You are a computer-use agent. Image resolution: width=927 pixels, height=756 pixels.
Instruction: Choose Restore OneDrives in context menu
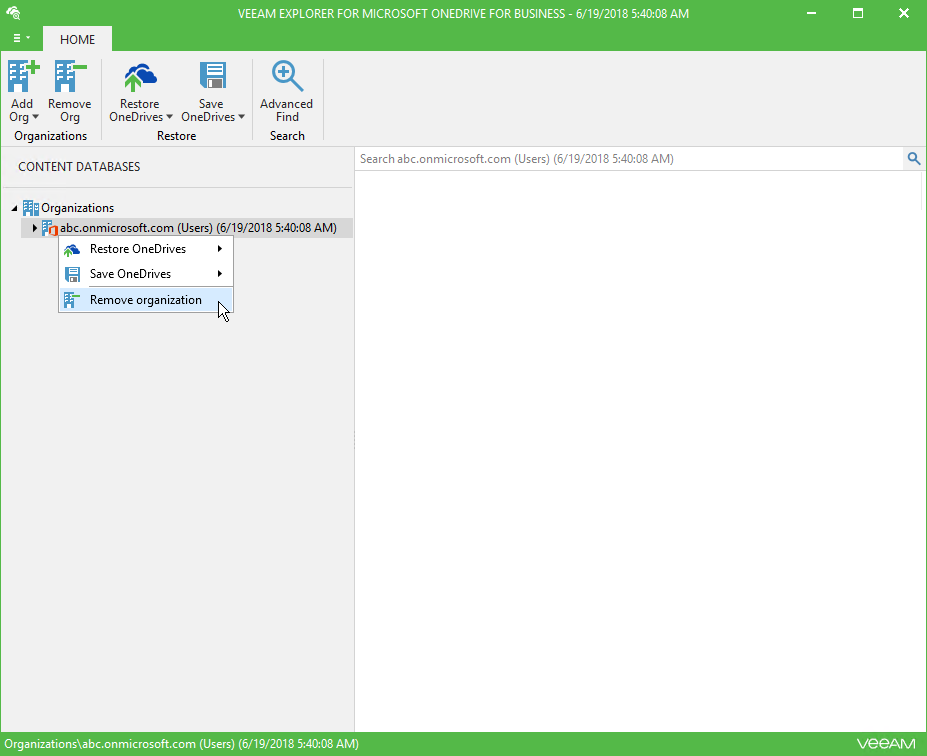(x=146, y=249)
